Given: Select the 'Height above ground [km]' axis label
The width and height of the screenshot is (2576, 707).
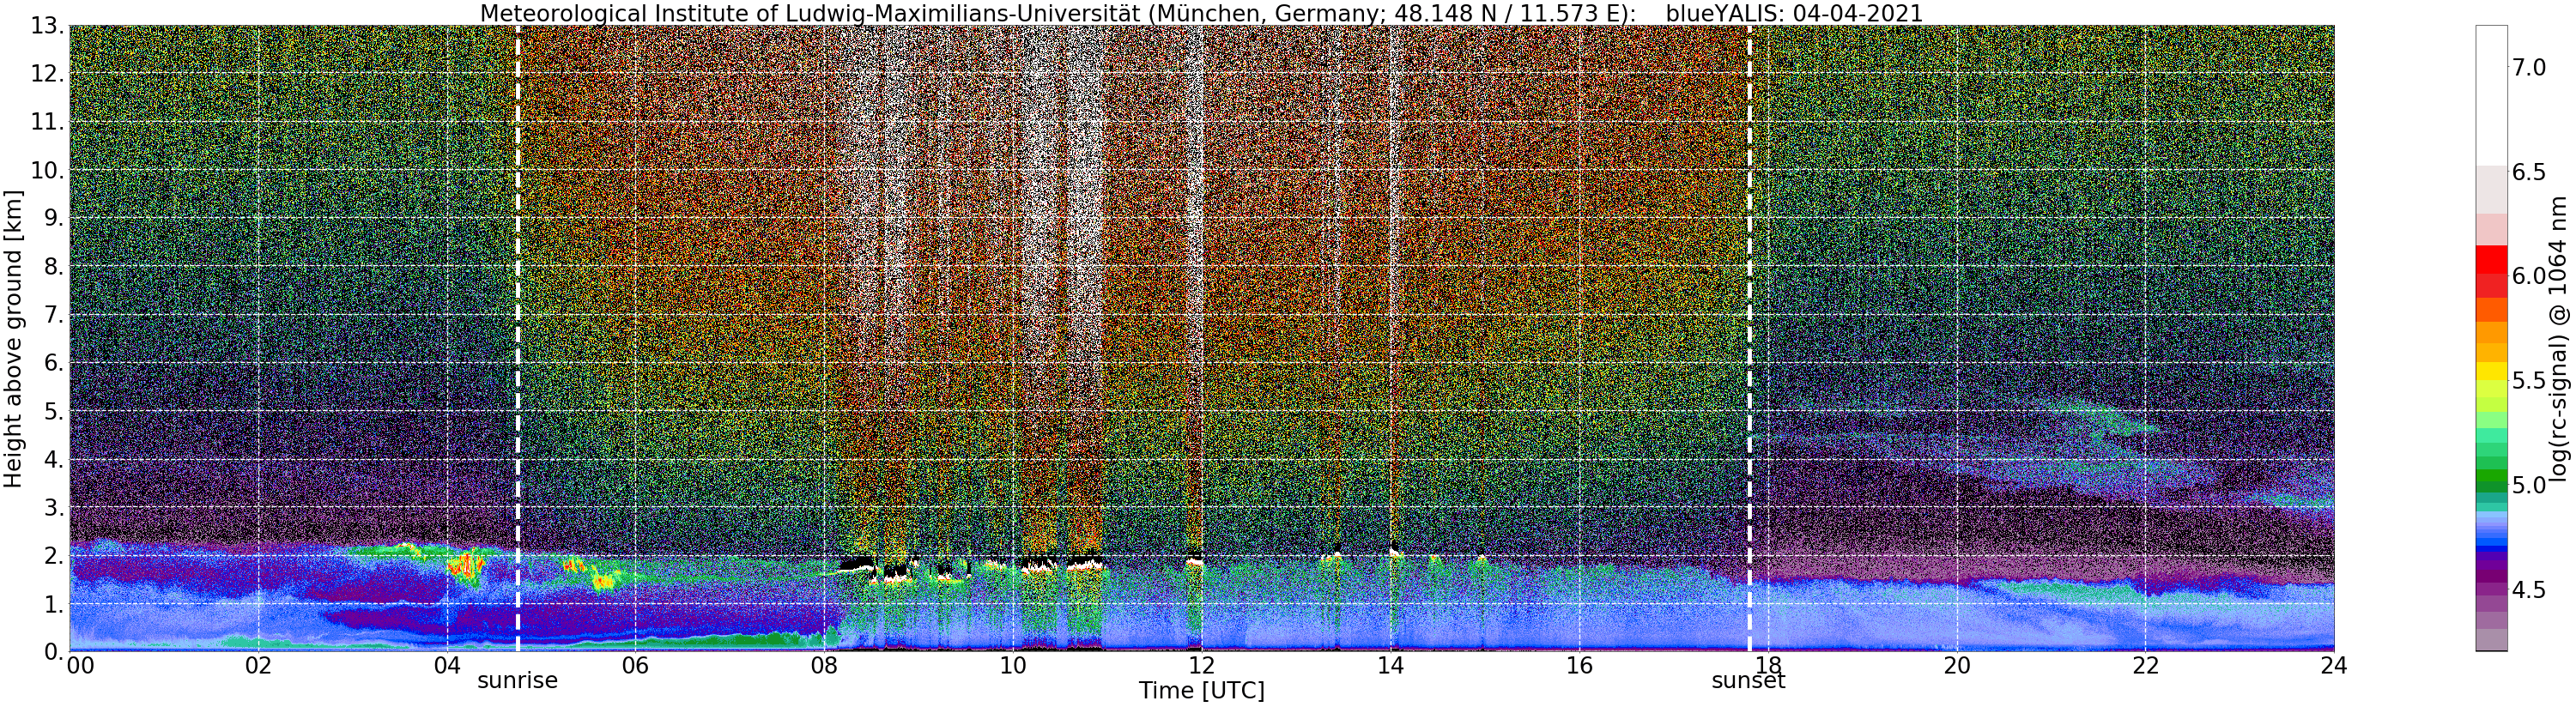Looking at the screenshot, I should tap(13, 338).
